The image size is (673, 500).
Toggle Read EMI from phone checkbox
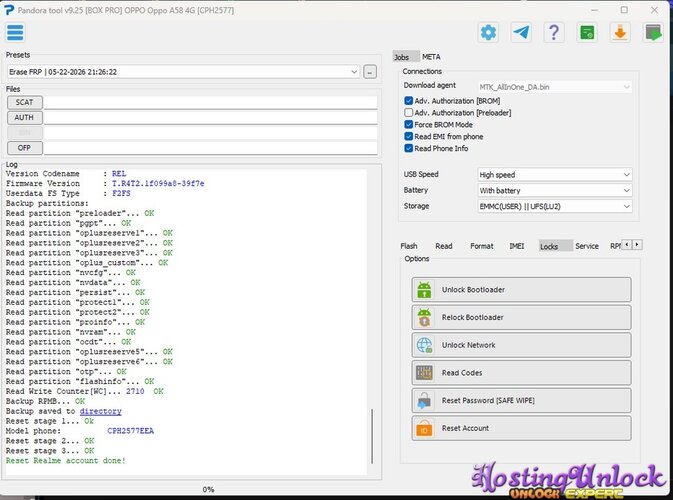(x=409, y=136)
